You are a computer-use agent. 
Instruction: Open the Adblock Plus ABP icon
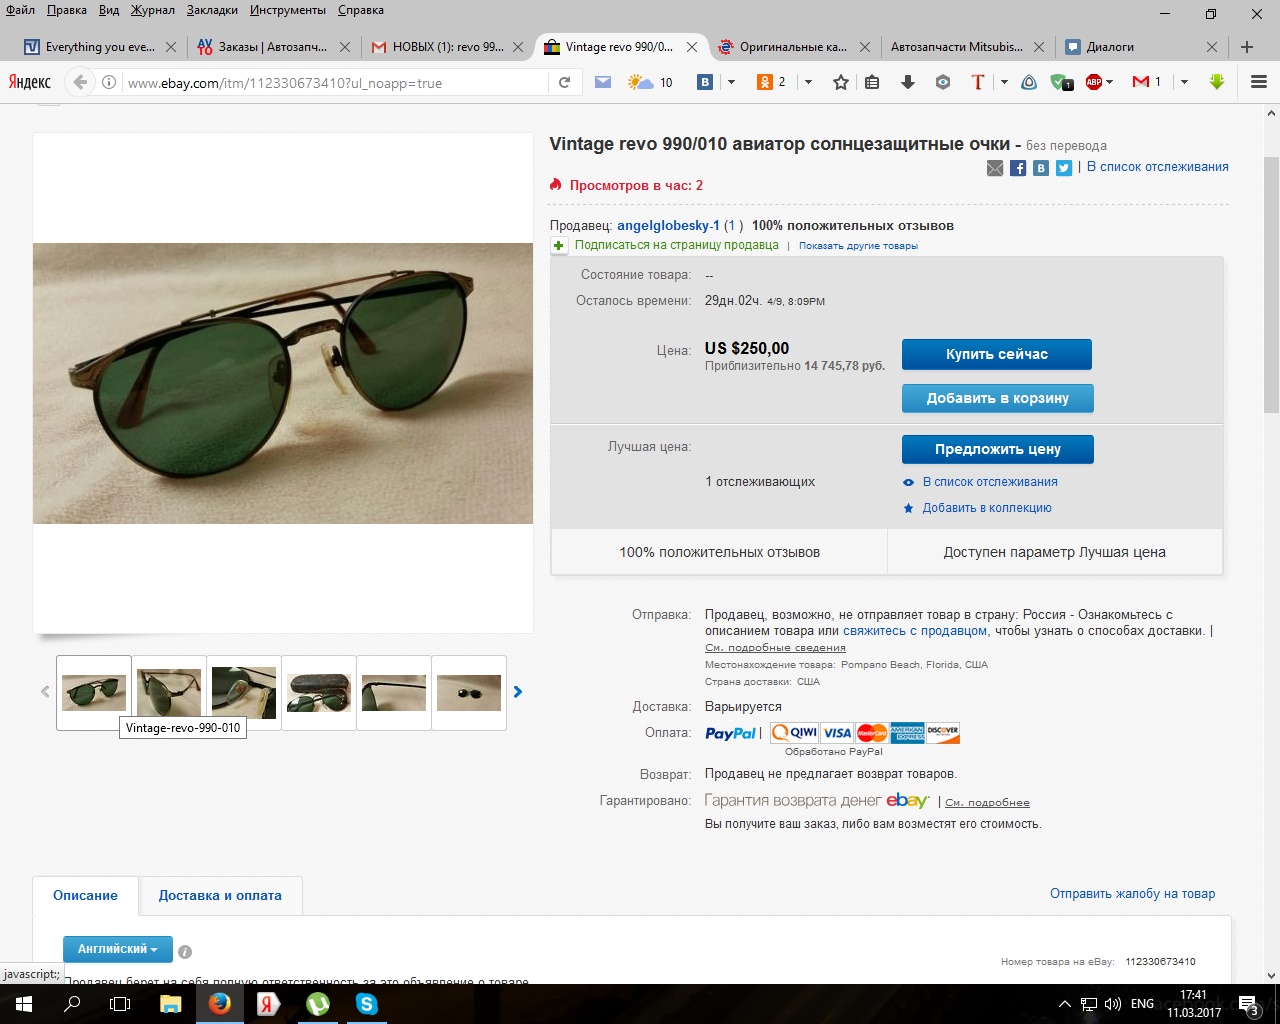pos(1094,83)
